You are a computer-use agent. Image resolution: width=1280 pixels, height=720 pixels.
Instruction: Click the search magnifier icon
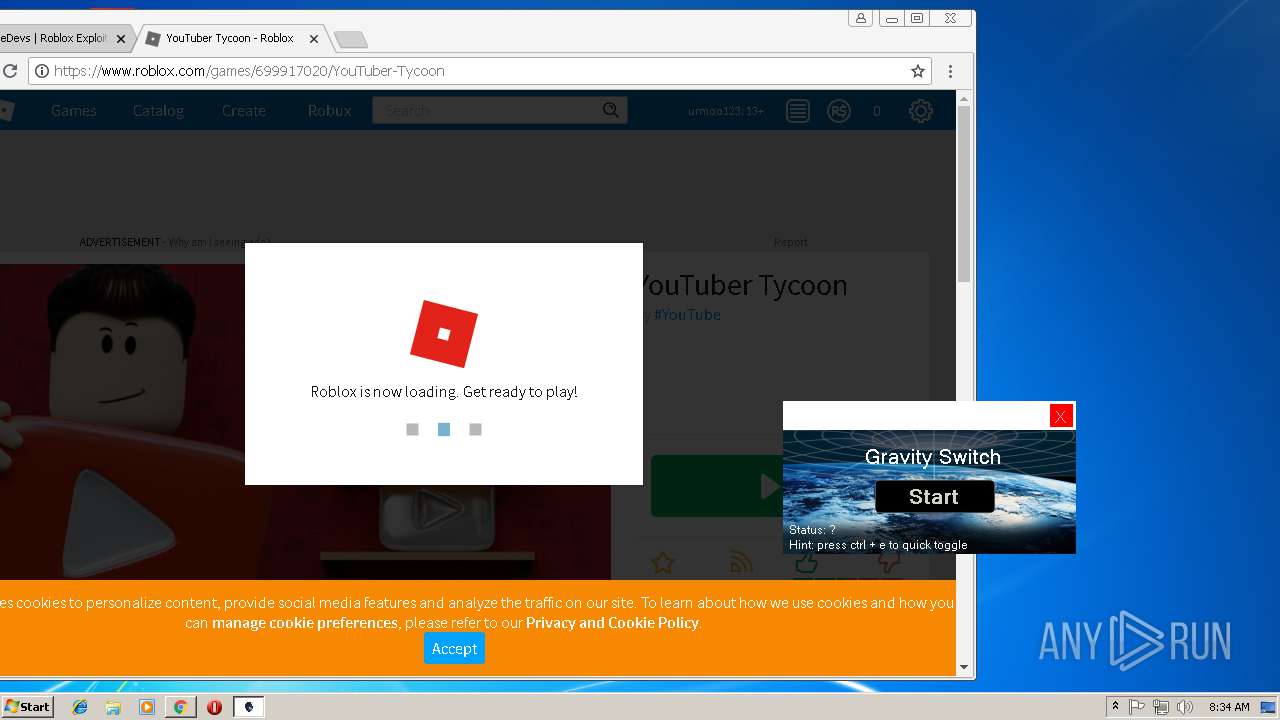pyautogui.click(x=611, y=110)
